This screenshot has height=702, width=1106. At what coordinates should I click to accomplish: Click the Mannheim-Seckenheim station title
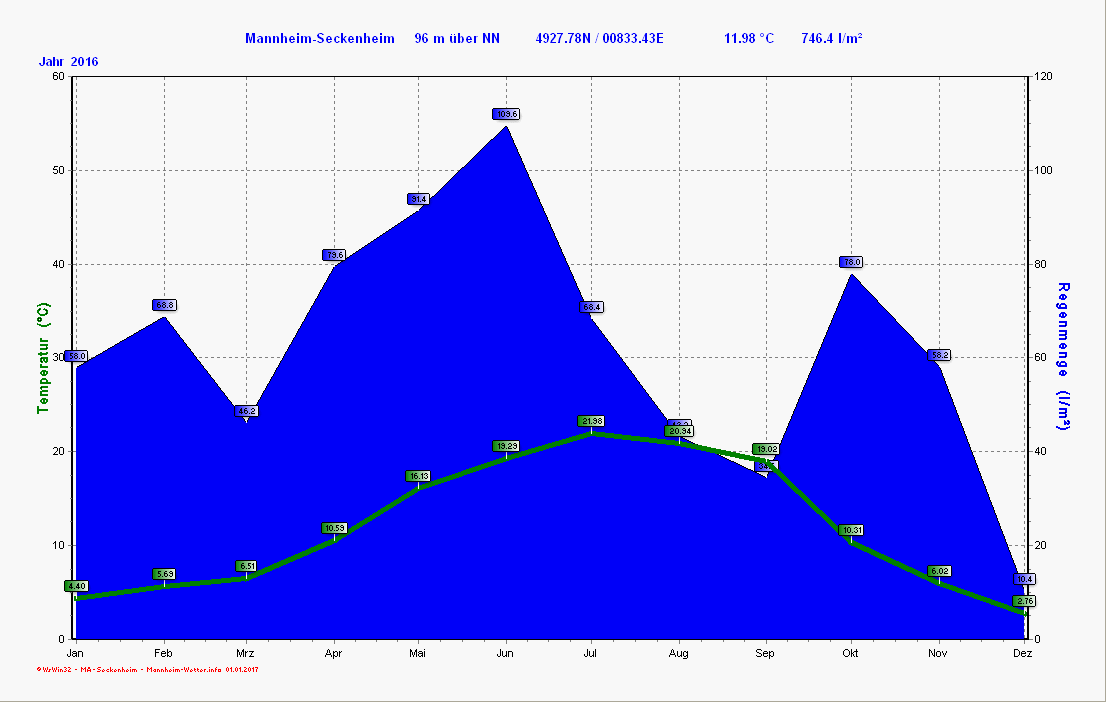pos(320,39)
